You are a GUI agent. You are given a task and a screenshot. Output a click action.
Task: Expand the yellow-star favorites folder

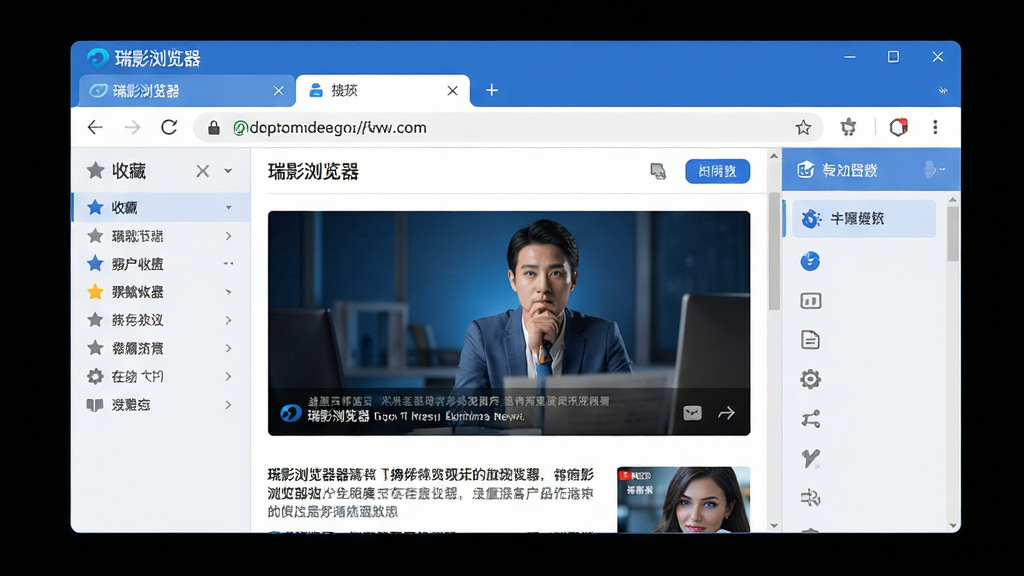pyautogui.click(x=229, y=292)
